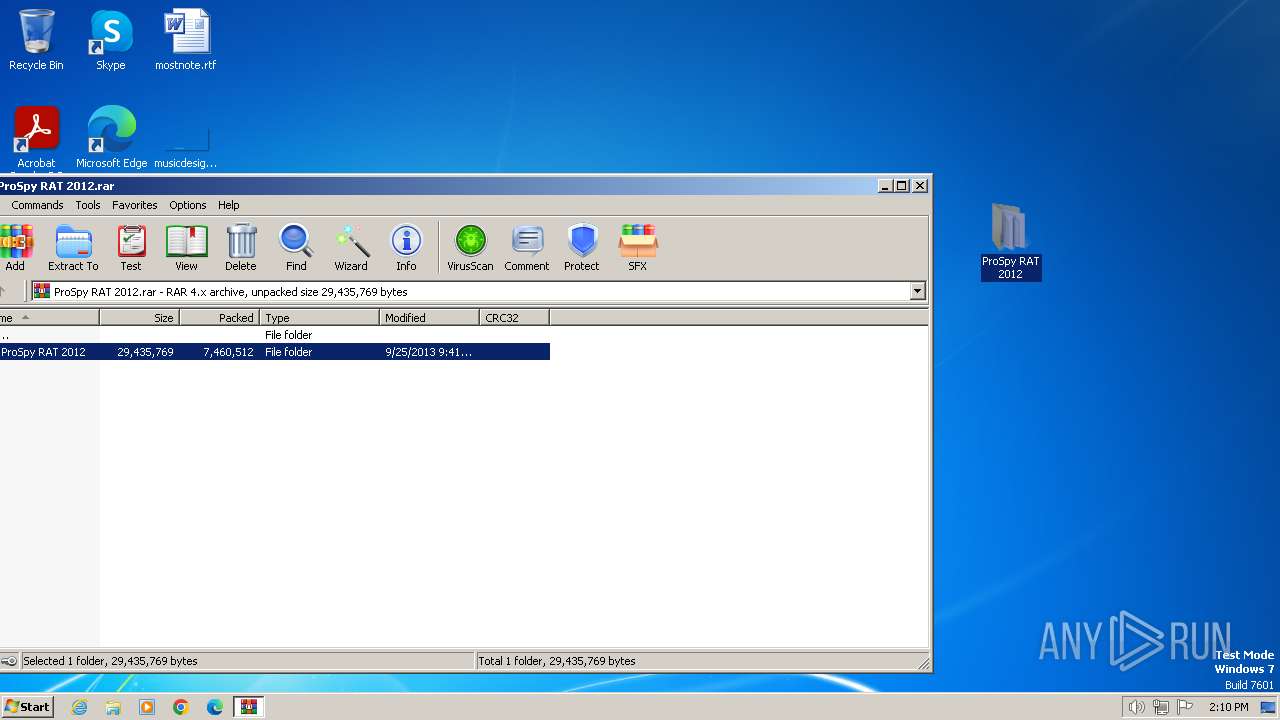Open the Recycle Bin desktop icon
Screen dimensions: 1280x720
point(36,40)
